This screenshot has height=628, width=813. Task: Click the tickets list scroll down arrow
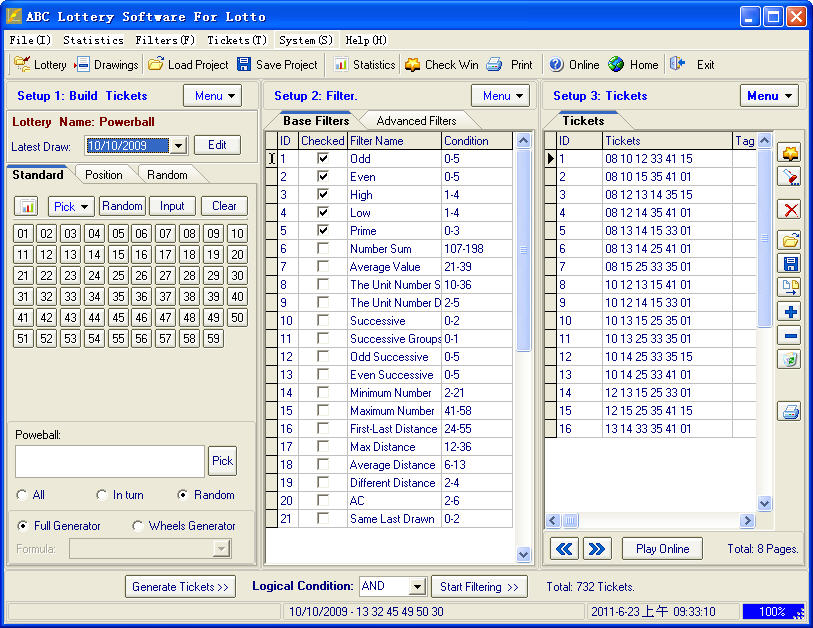pos(764,503)
